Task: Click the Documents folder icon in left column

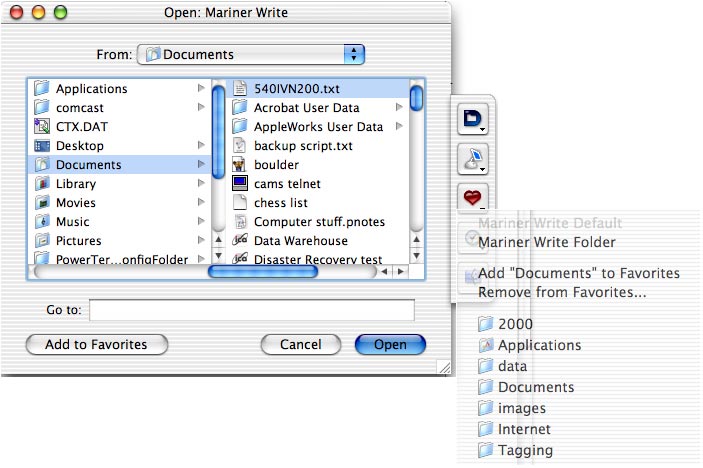Action: coord(42,165)
